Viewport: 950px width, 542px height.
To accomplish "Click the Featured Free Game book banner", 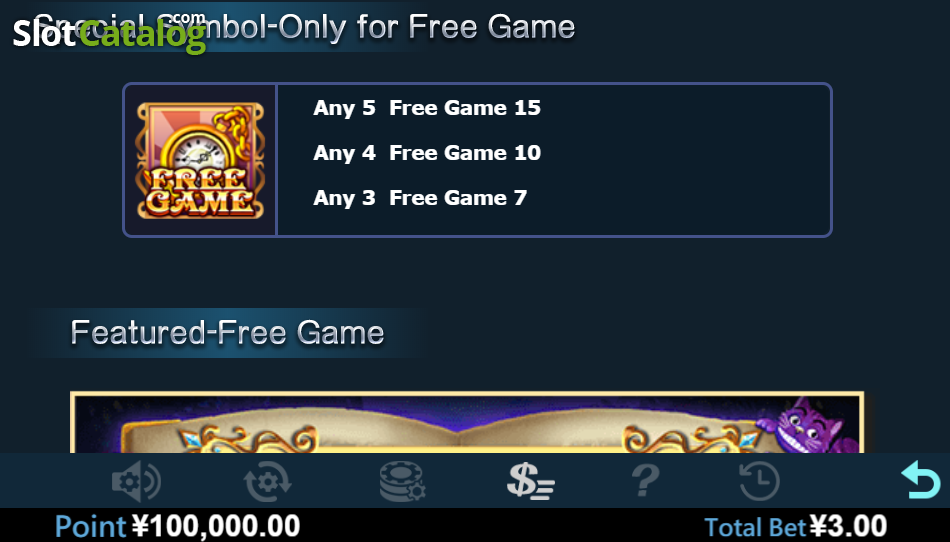I will click(x=467, y=423).
